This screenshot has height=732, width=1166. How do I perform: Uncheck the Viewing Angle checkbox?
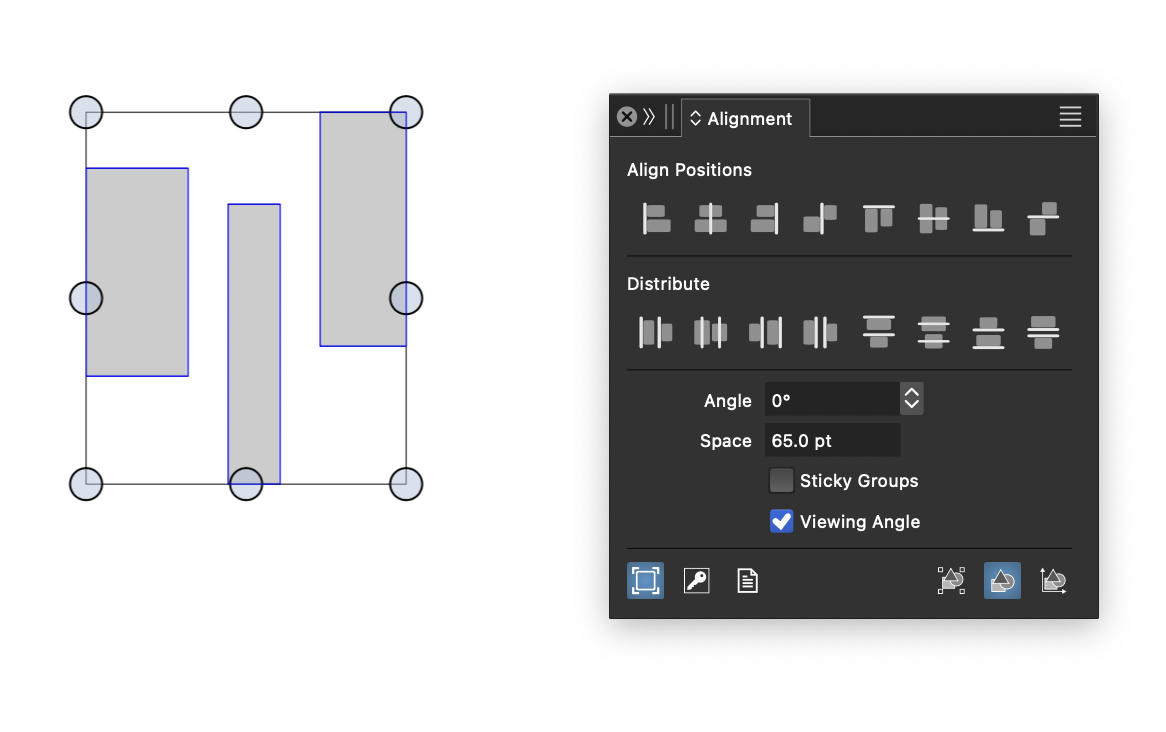pos(781,522)
